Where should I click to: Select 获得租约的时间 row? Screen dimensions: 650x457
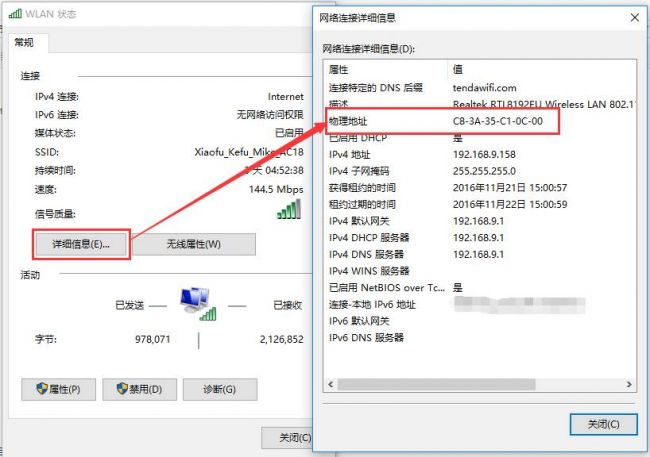tap(480, 188)
